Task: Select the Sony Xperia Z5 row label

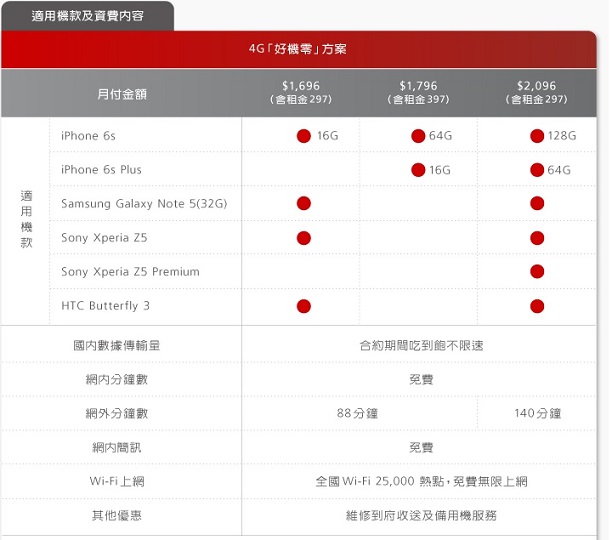Action: point(104,238)
